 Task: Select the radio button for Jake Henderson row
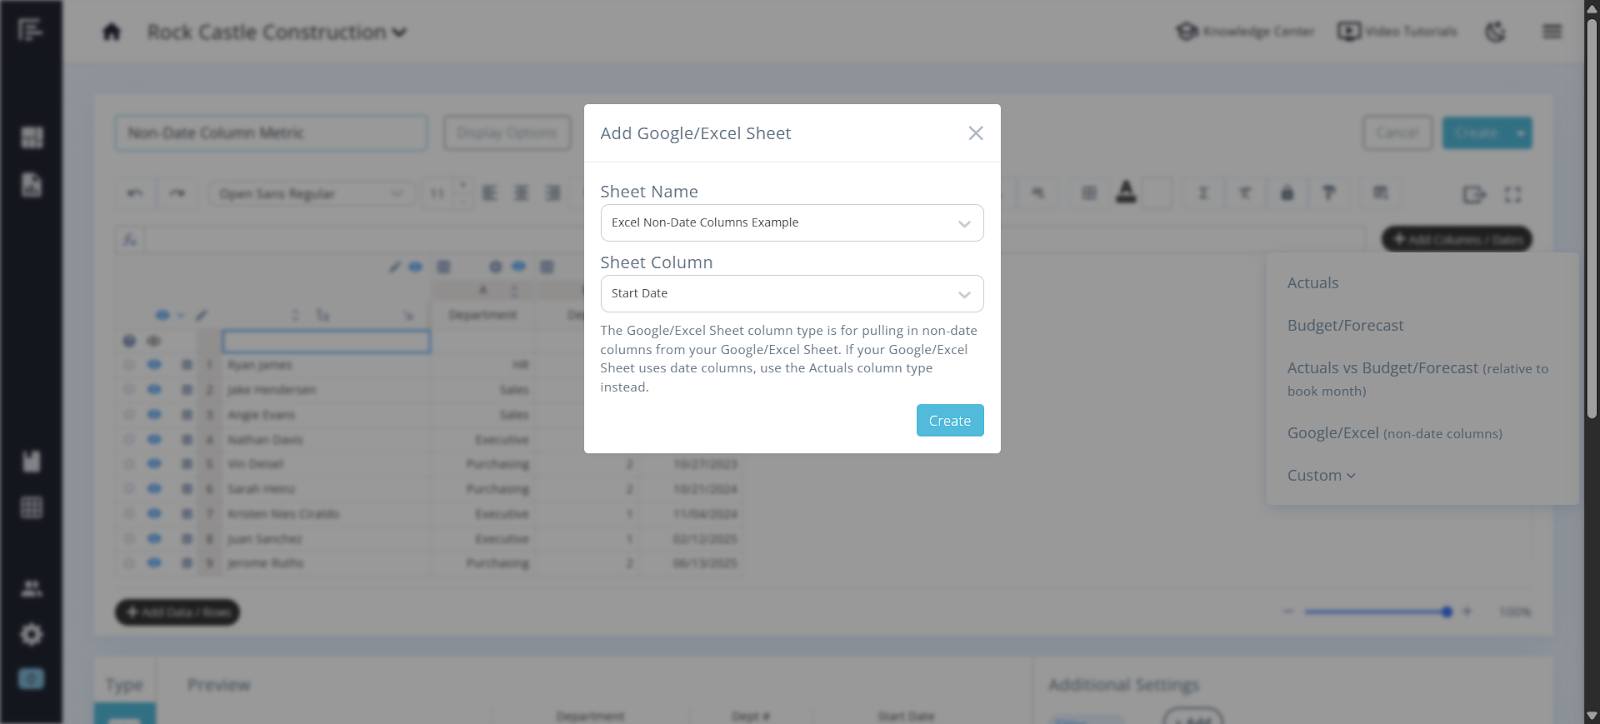[x=129, y=390]
